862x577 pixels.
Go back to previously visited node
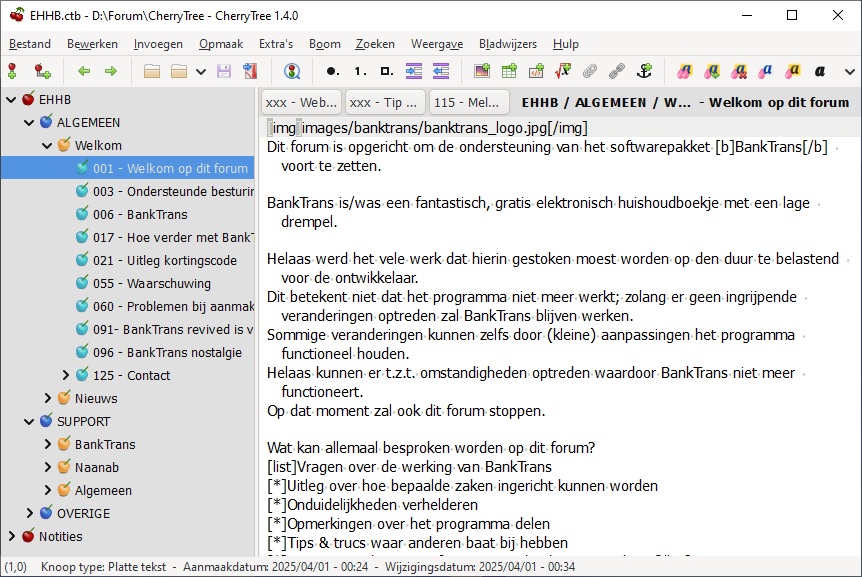pos(84,71)
